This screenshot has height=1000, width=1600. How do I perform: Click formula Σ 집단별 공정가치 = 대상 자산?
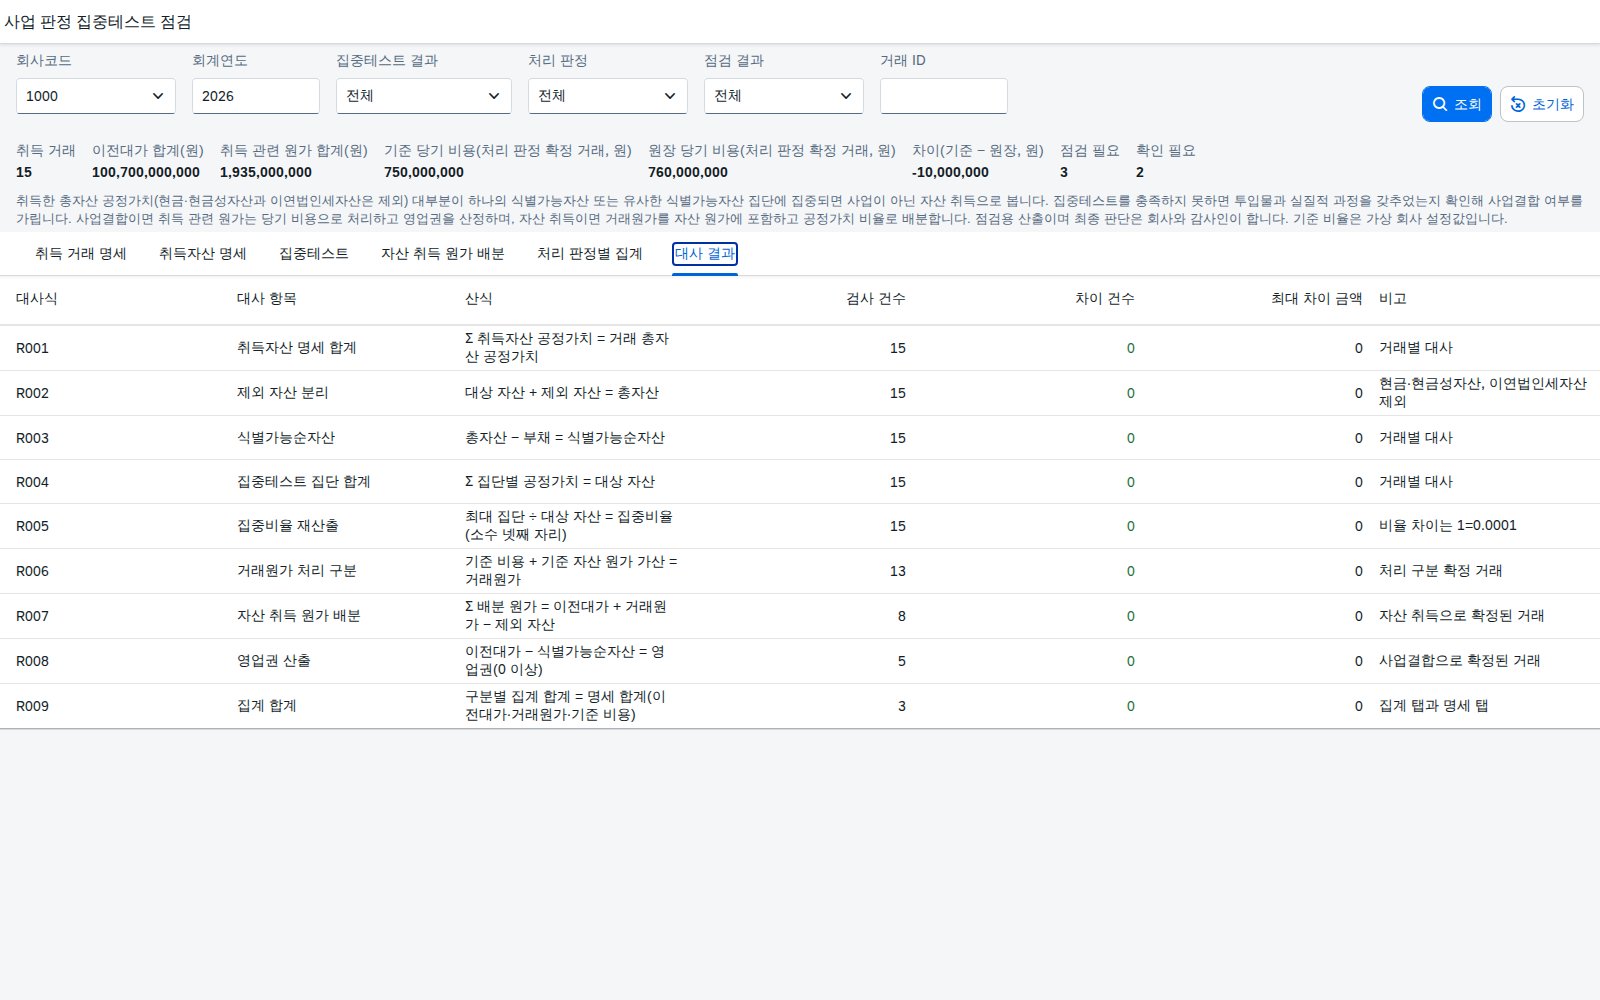pos(560,482)
